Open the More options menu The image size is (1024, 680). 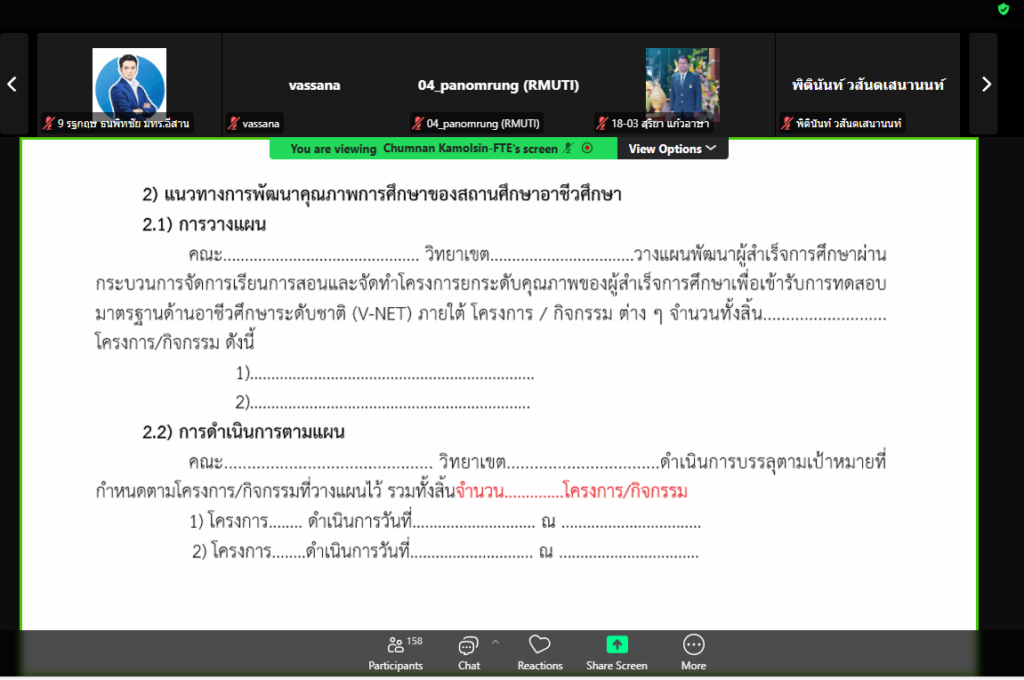click(x=693, y=651)
